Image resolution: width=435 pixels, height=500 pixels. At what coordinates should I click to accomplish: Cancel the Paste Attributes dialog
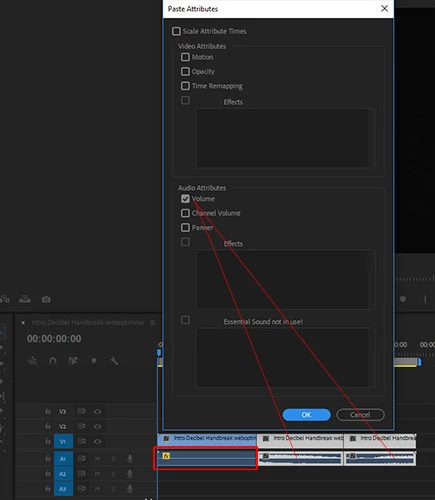(x=360, y=415)
